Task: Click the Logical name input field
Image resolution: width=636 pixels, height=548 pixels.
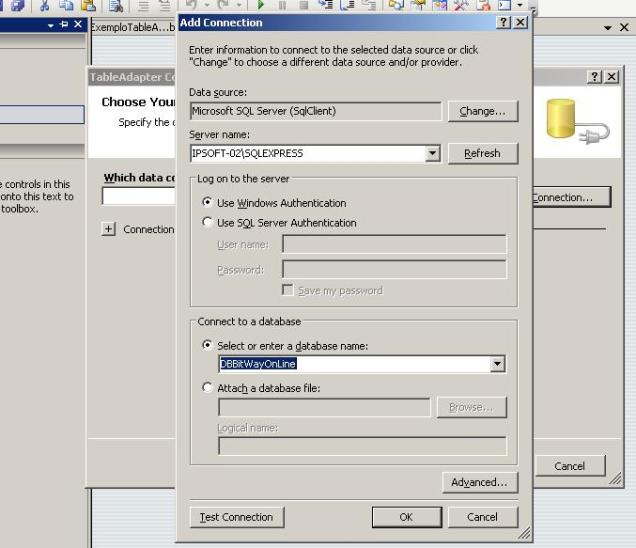Action: click(362, 446)
